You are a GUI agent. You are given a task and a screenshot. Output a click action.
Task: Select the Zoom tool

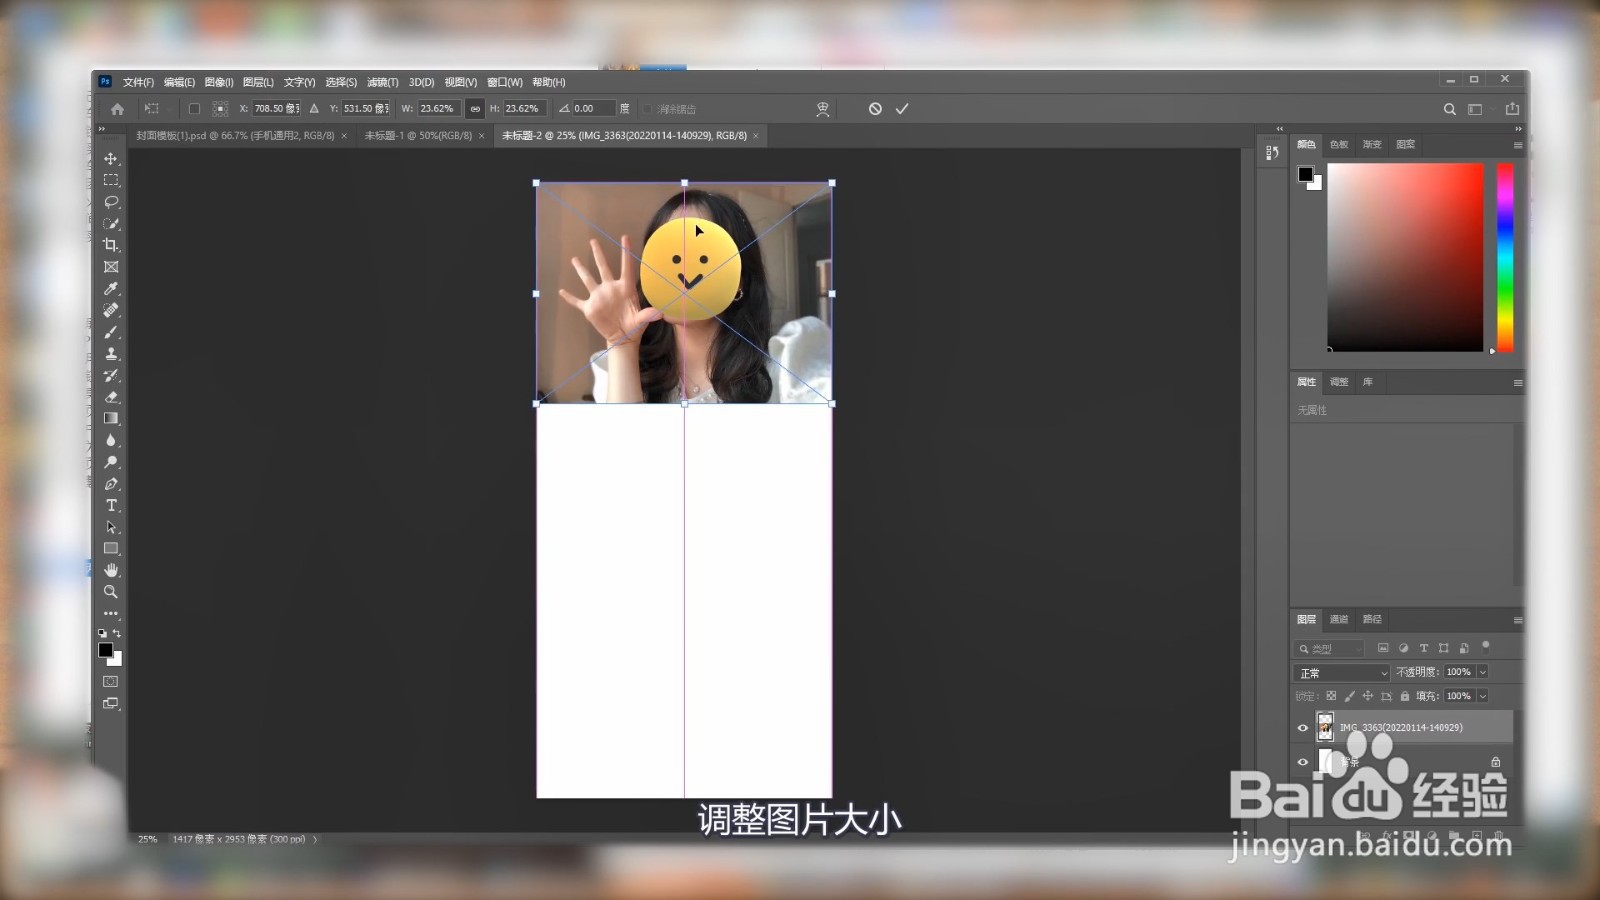pyautogui.click(x=111, y=591)
